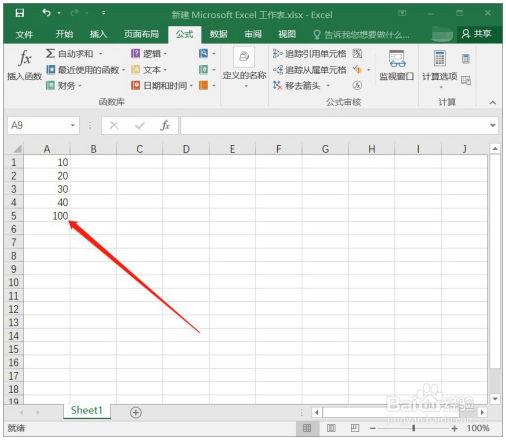The width and height of the screenshot is (506, 440).
Task: Open the Data (数据) ribbon tab
Action: point(218,34)
